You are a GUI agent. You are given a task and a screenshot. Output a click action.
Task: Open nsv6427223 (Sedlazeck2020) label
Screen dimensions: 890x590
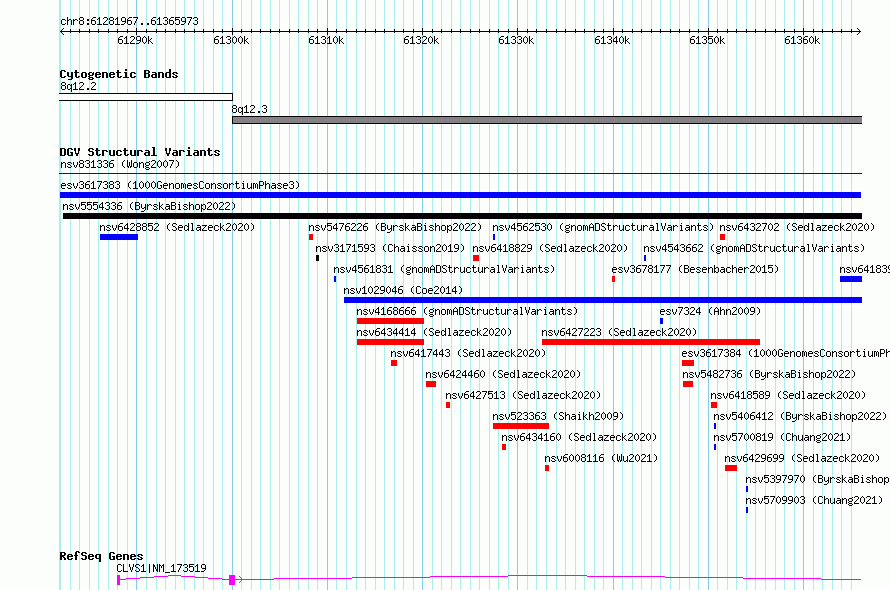pyautogui.click(x=619, y=332)
